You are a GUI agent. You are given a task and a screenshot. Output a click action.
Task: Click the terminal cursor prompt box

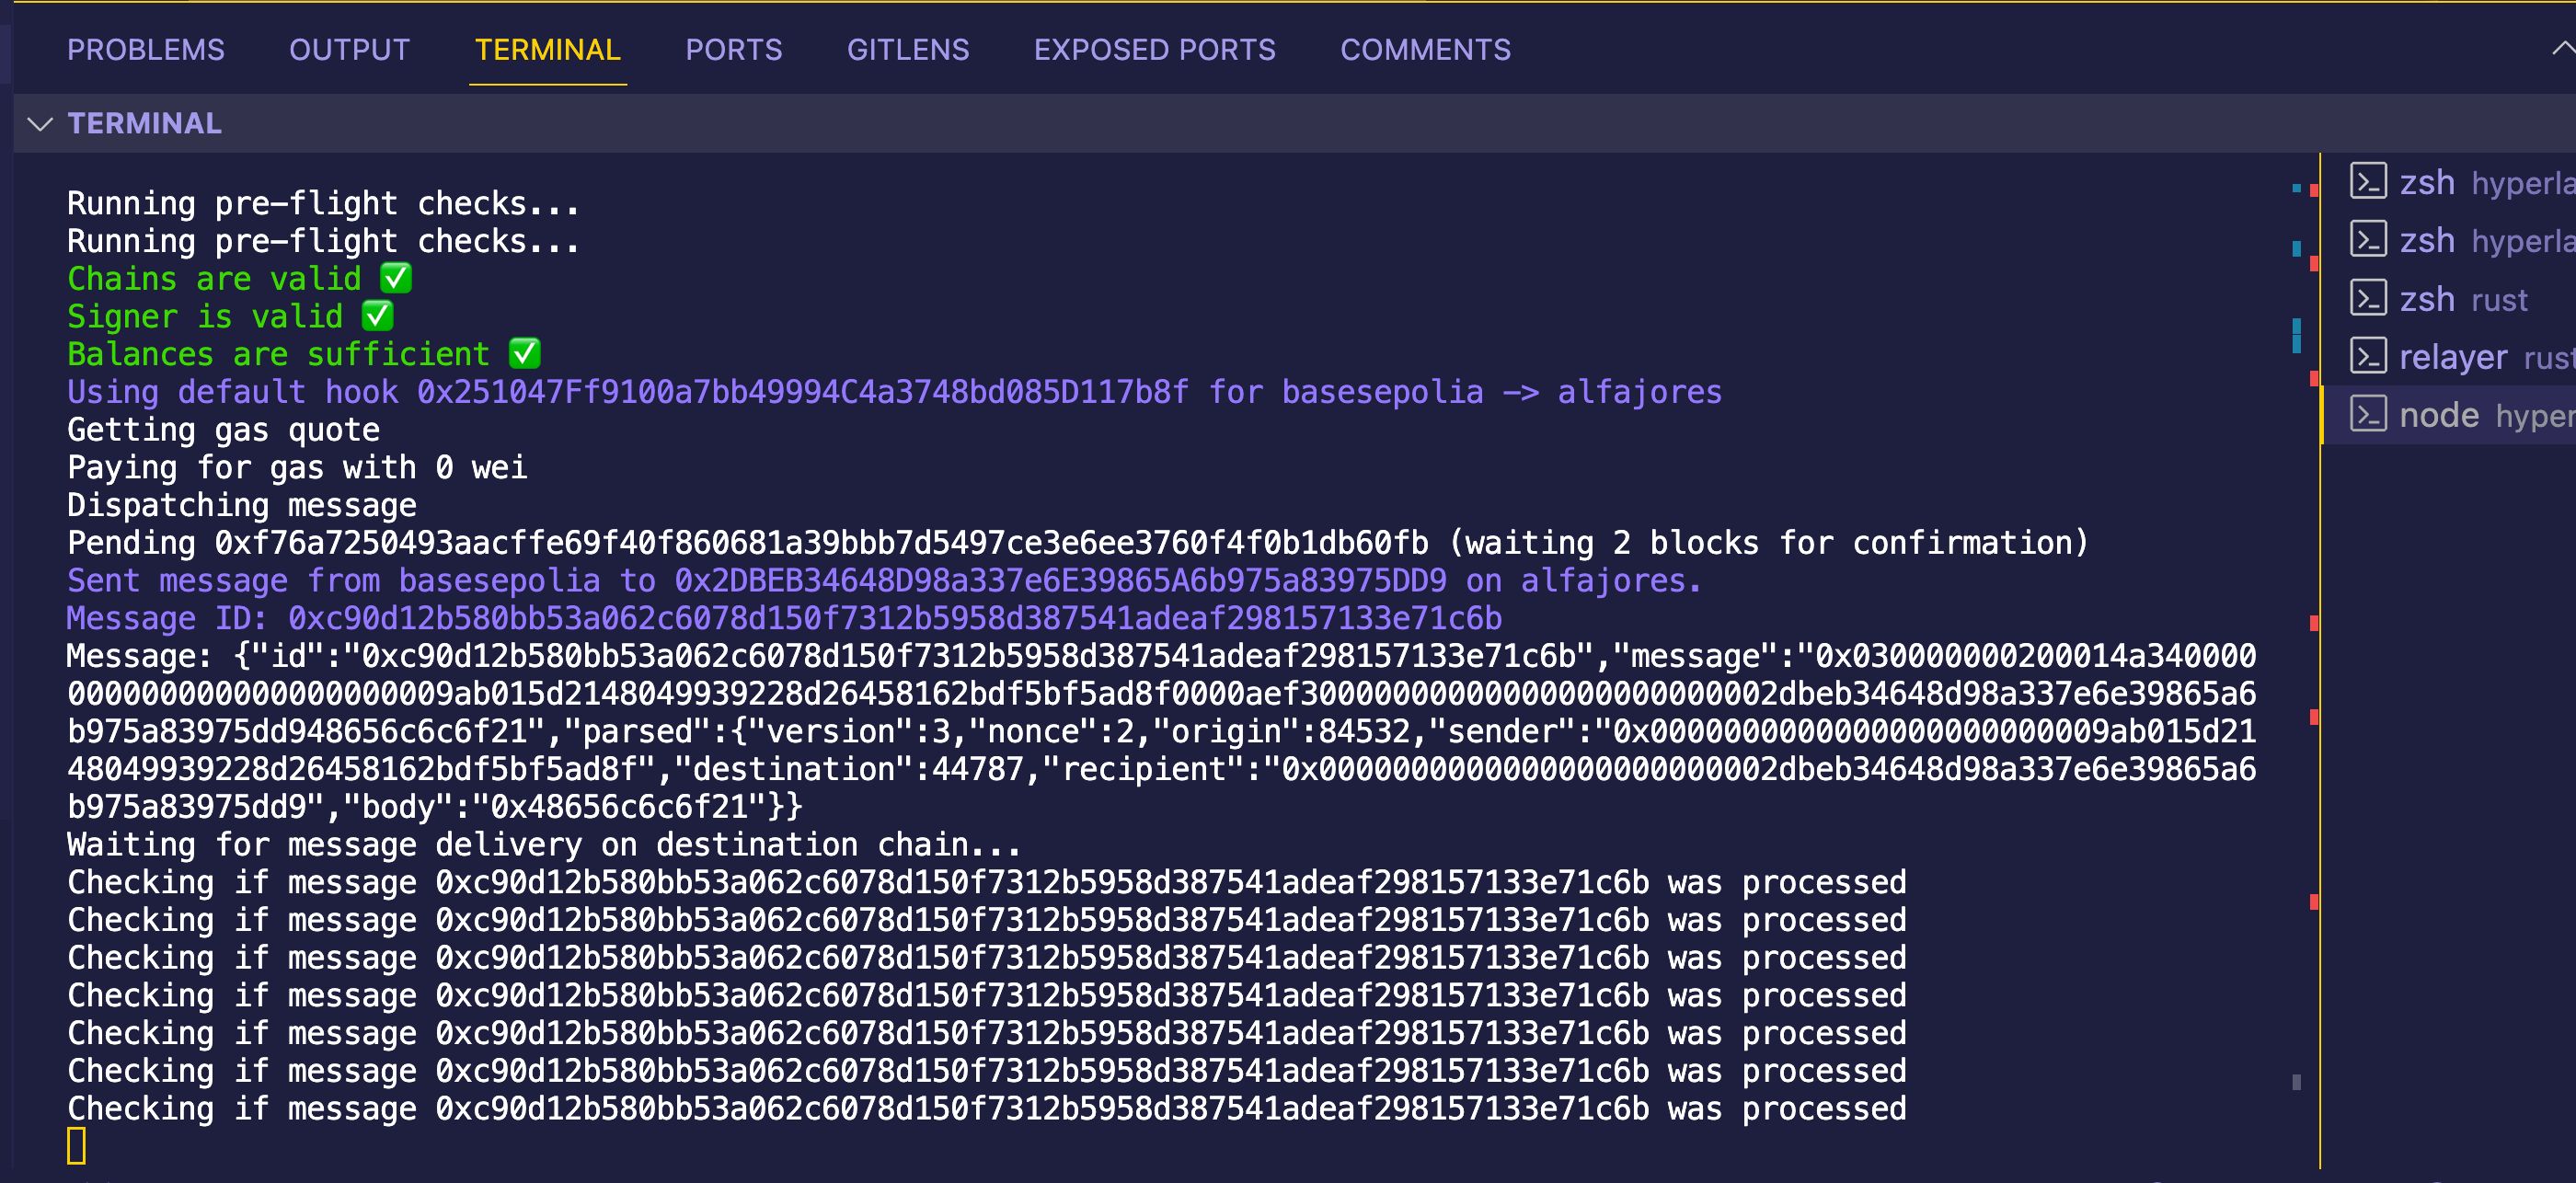(x=76, y=1146)
